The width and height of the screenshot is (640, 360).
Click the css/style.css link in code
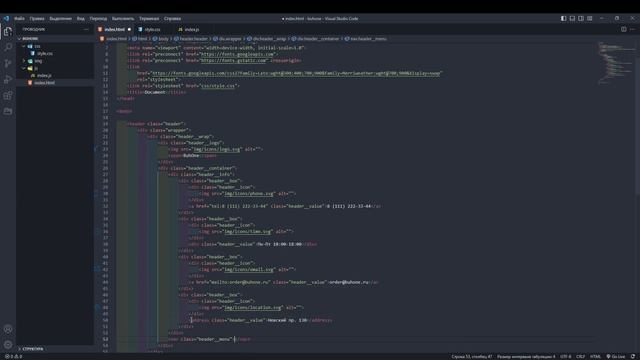218,86
